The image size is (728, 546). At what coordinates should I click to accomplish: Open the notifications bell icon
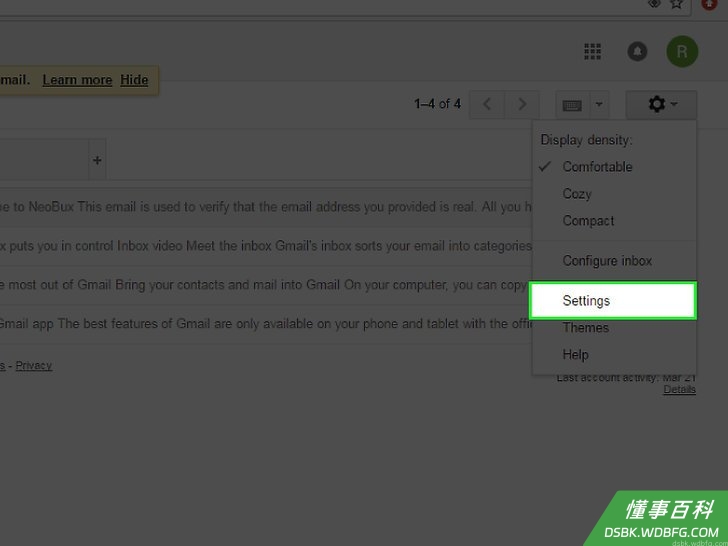[x=637, y=52]
